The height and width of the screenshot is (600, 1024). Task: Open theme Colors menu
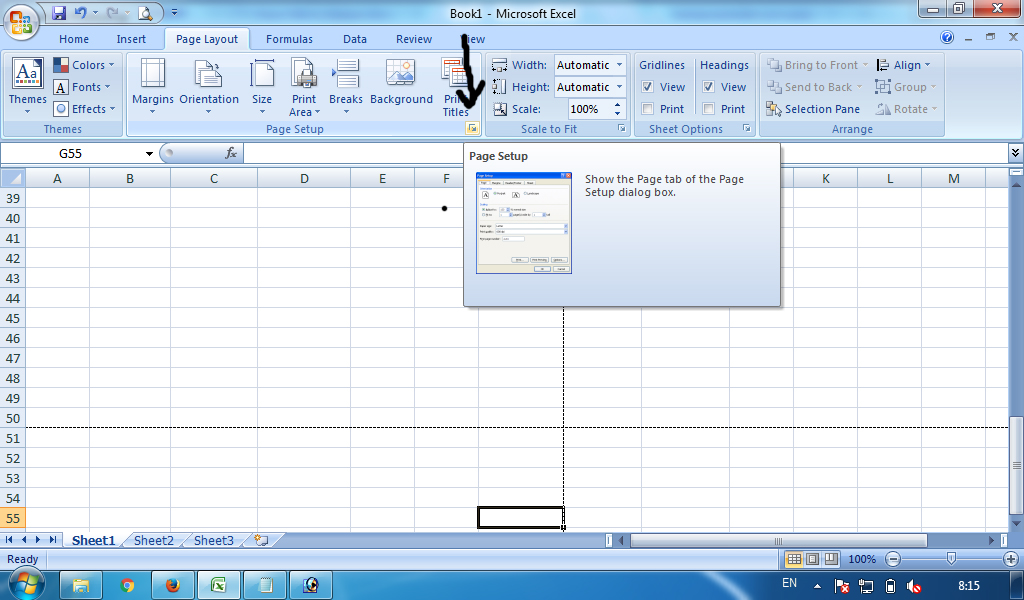84,65
